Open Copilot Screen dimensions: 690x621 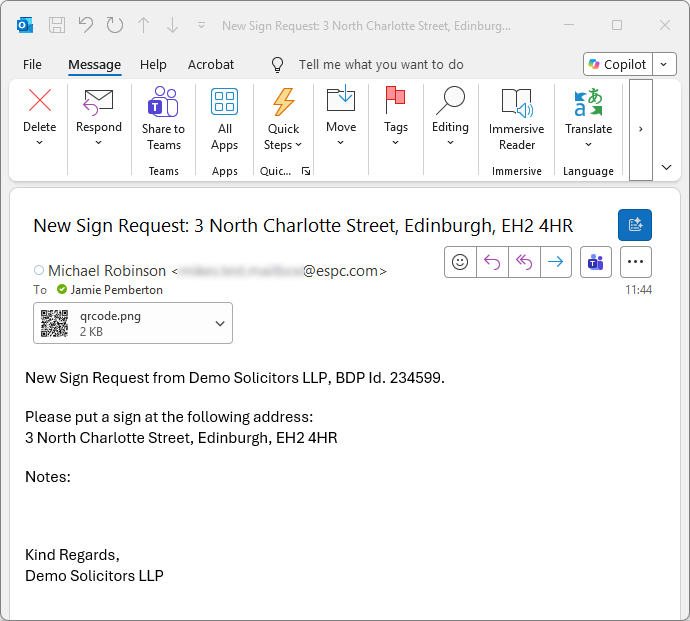point(618,65)
